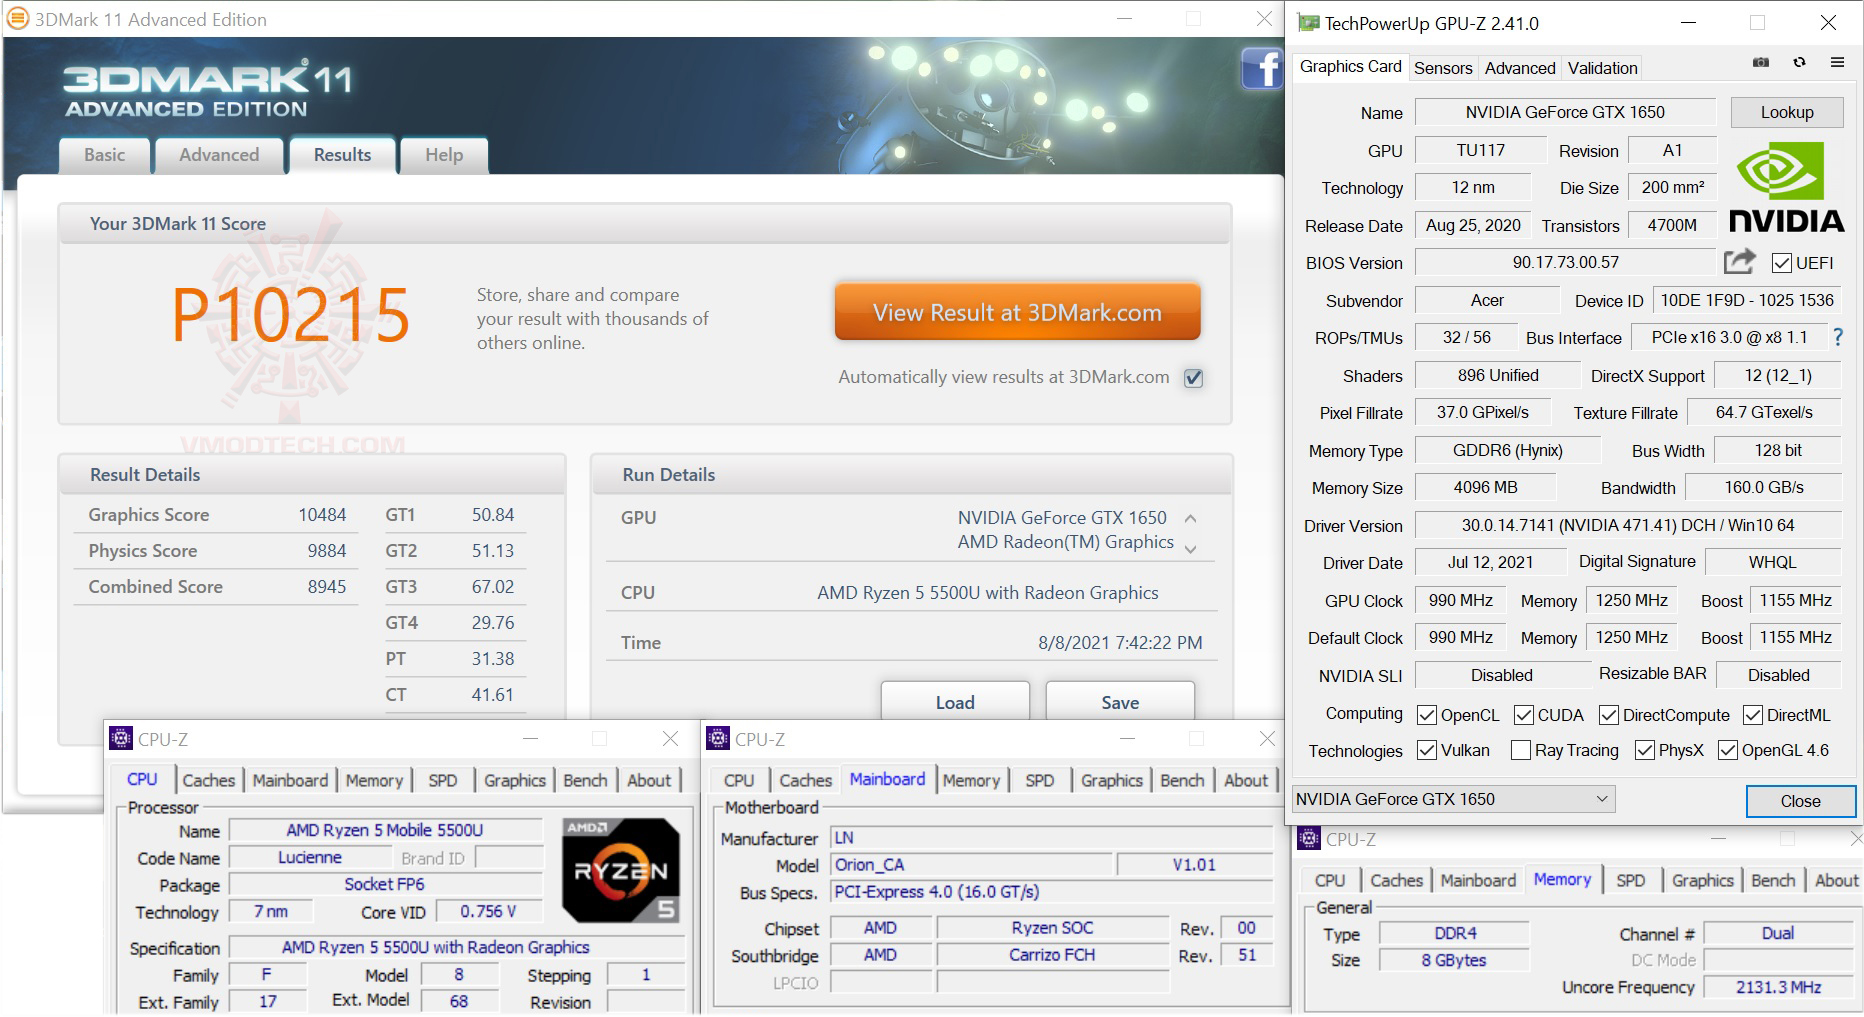1864x1017 pixels.
Task: Click the Code Name field Lucienne
Action: (x=310, y=857)
